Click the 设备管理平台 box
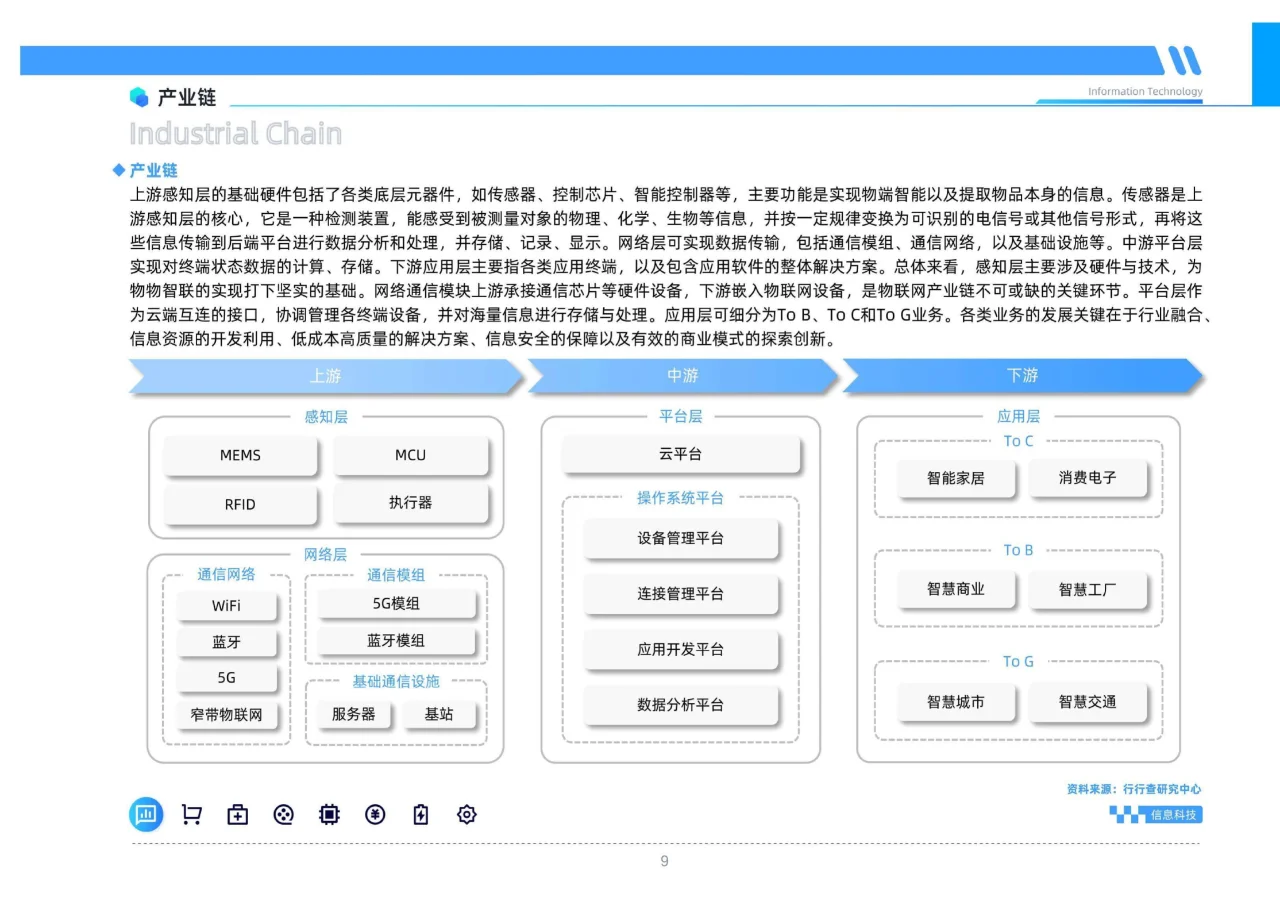The width and height of the screenshot is (1280, 905). 681,538
